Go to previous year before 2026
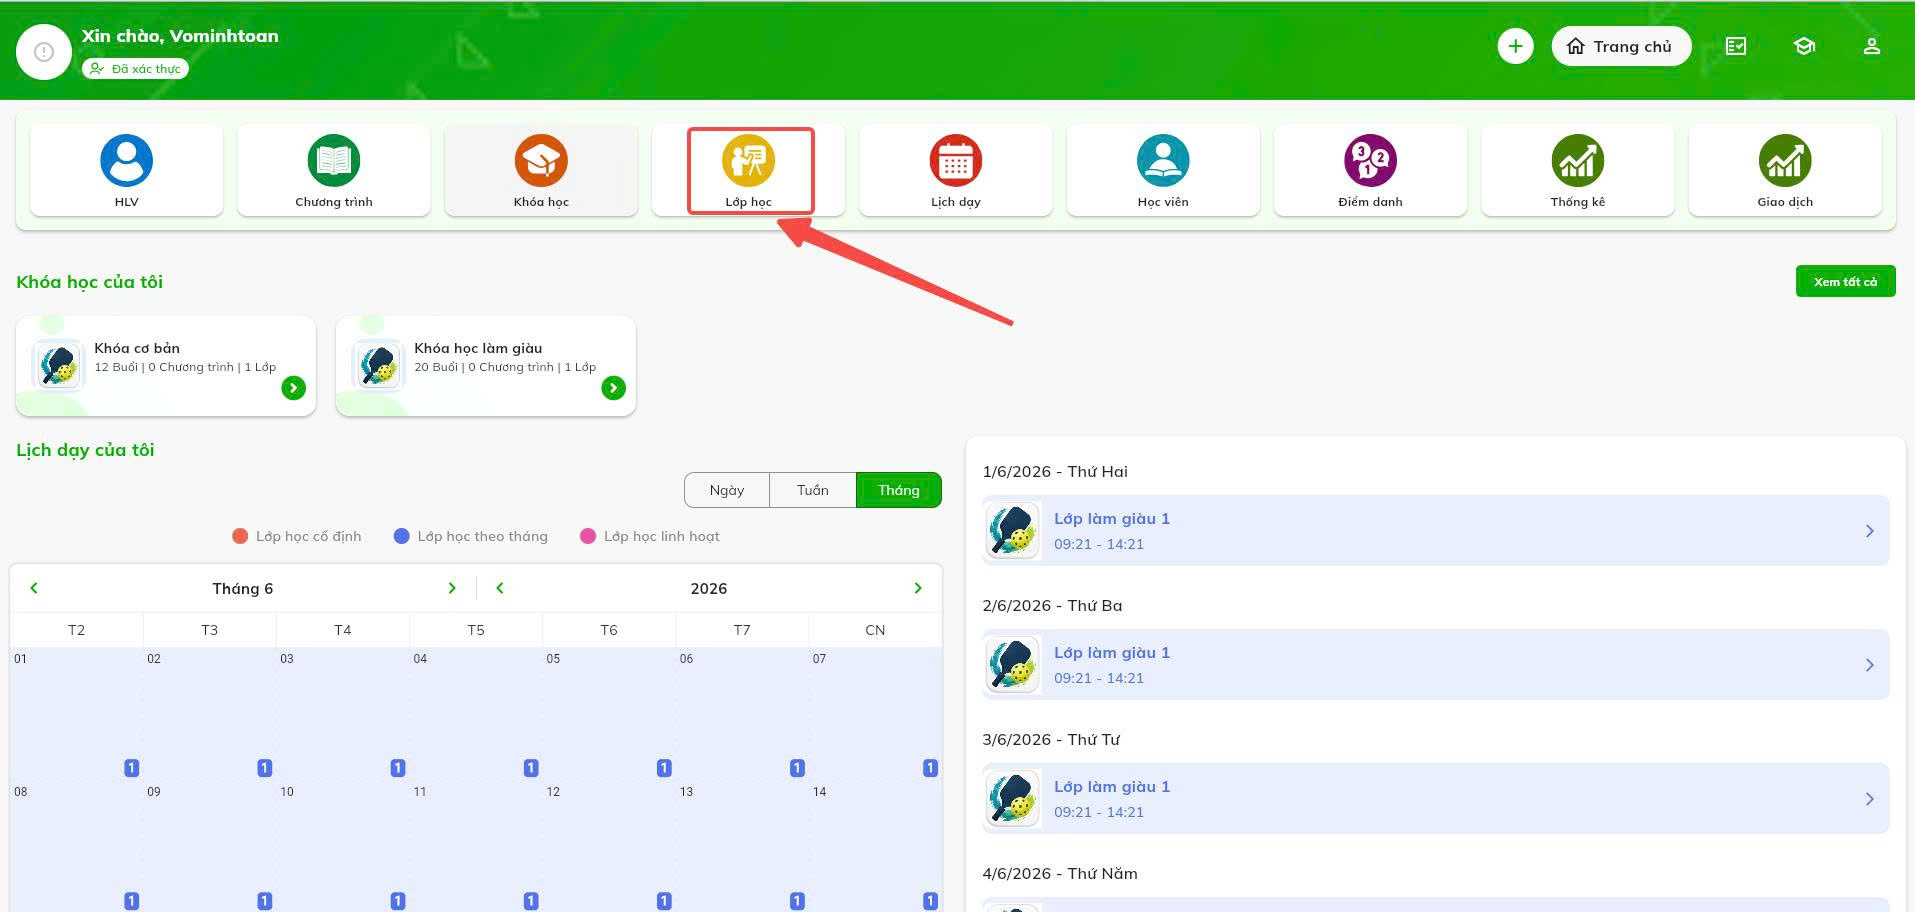The image size is (1915, 912). coord(500,588)
